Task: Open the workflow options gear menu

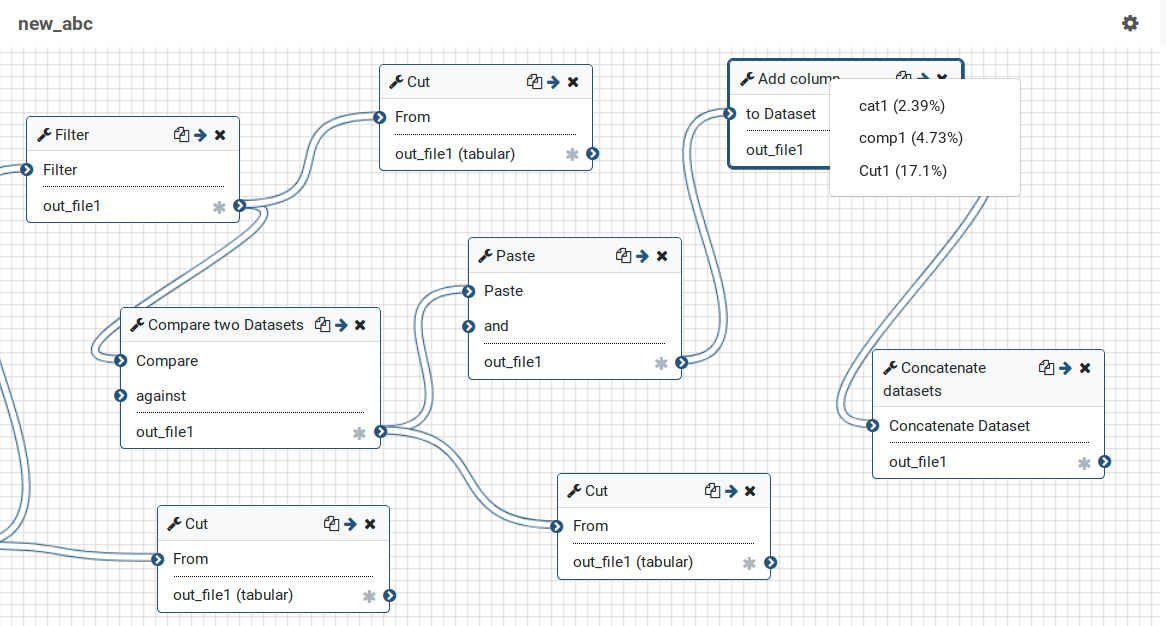Action: point(1130,23)
